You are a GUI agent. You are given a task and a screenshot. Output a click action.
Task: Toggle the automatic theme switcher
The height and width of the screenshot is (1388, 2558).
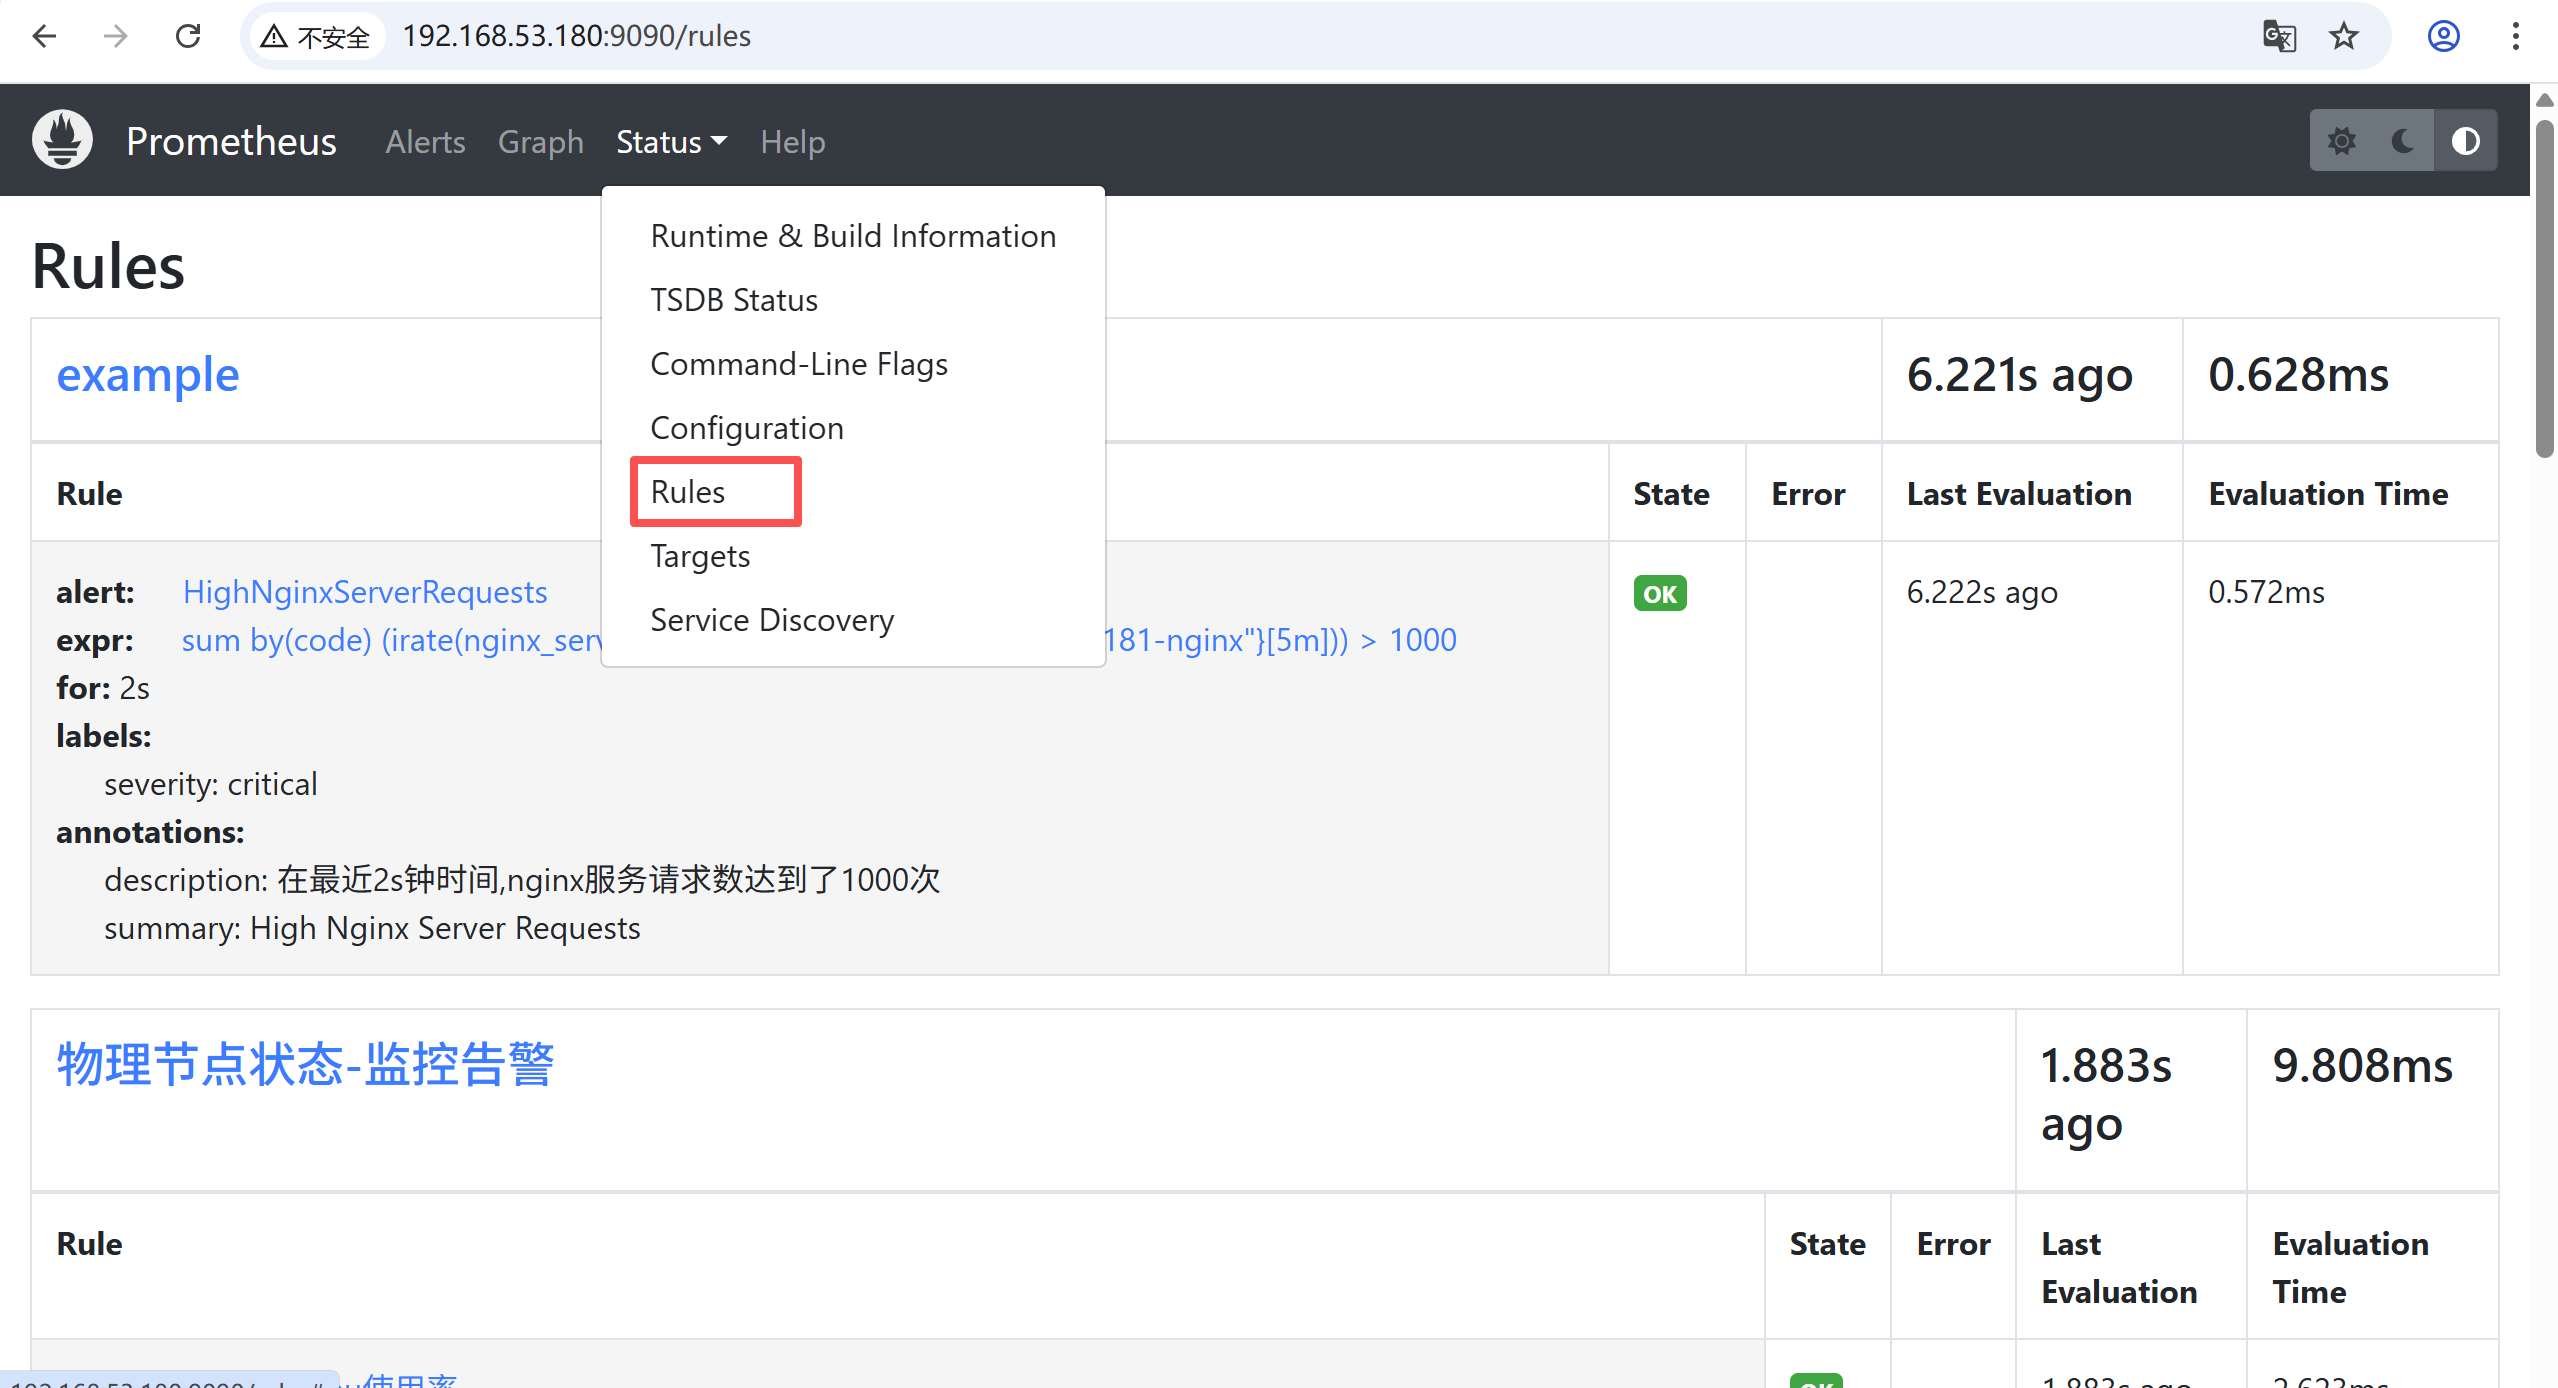2466,140
